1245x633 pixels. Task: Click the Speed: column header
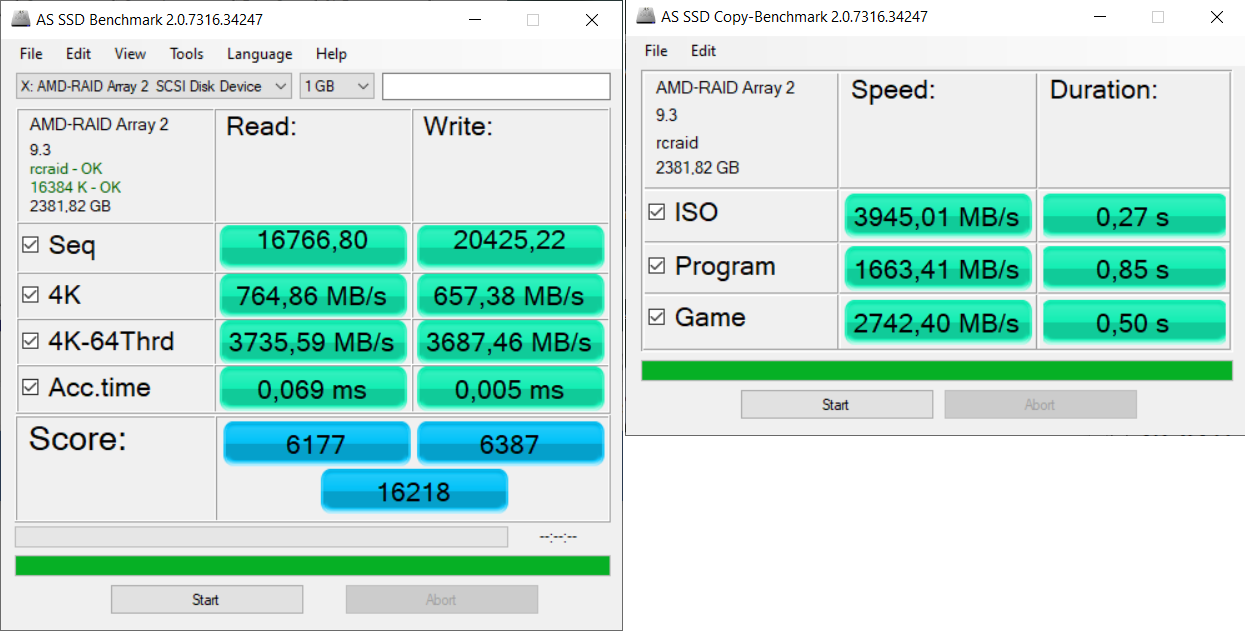pos(893,90)
